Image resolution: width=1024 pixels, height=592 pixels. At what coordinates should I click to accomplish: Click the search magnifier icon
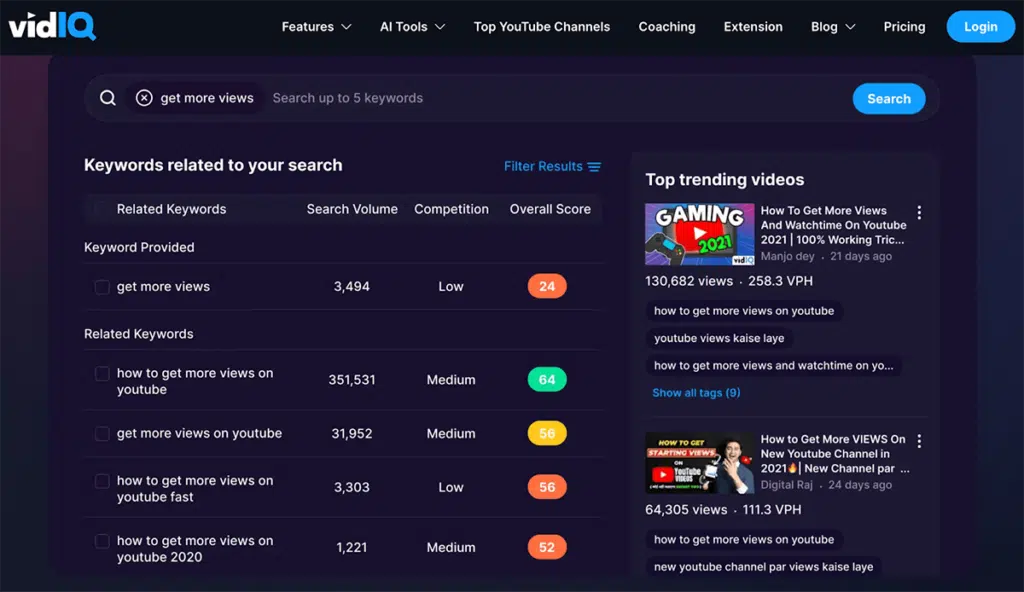[x=108, y=97]
